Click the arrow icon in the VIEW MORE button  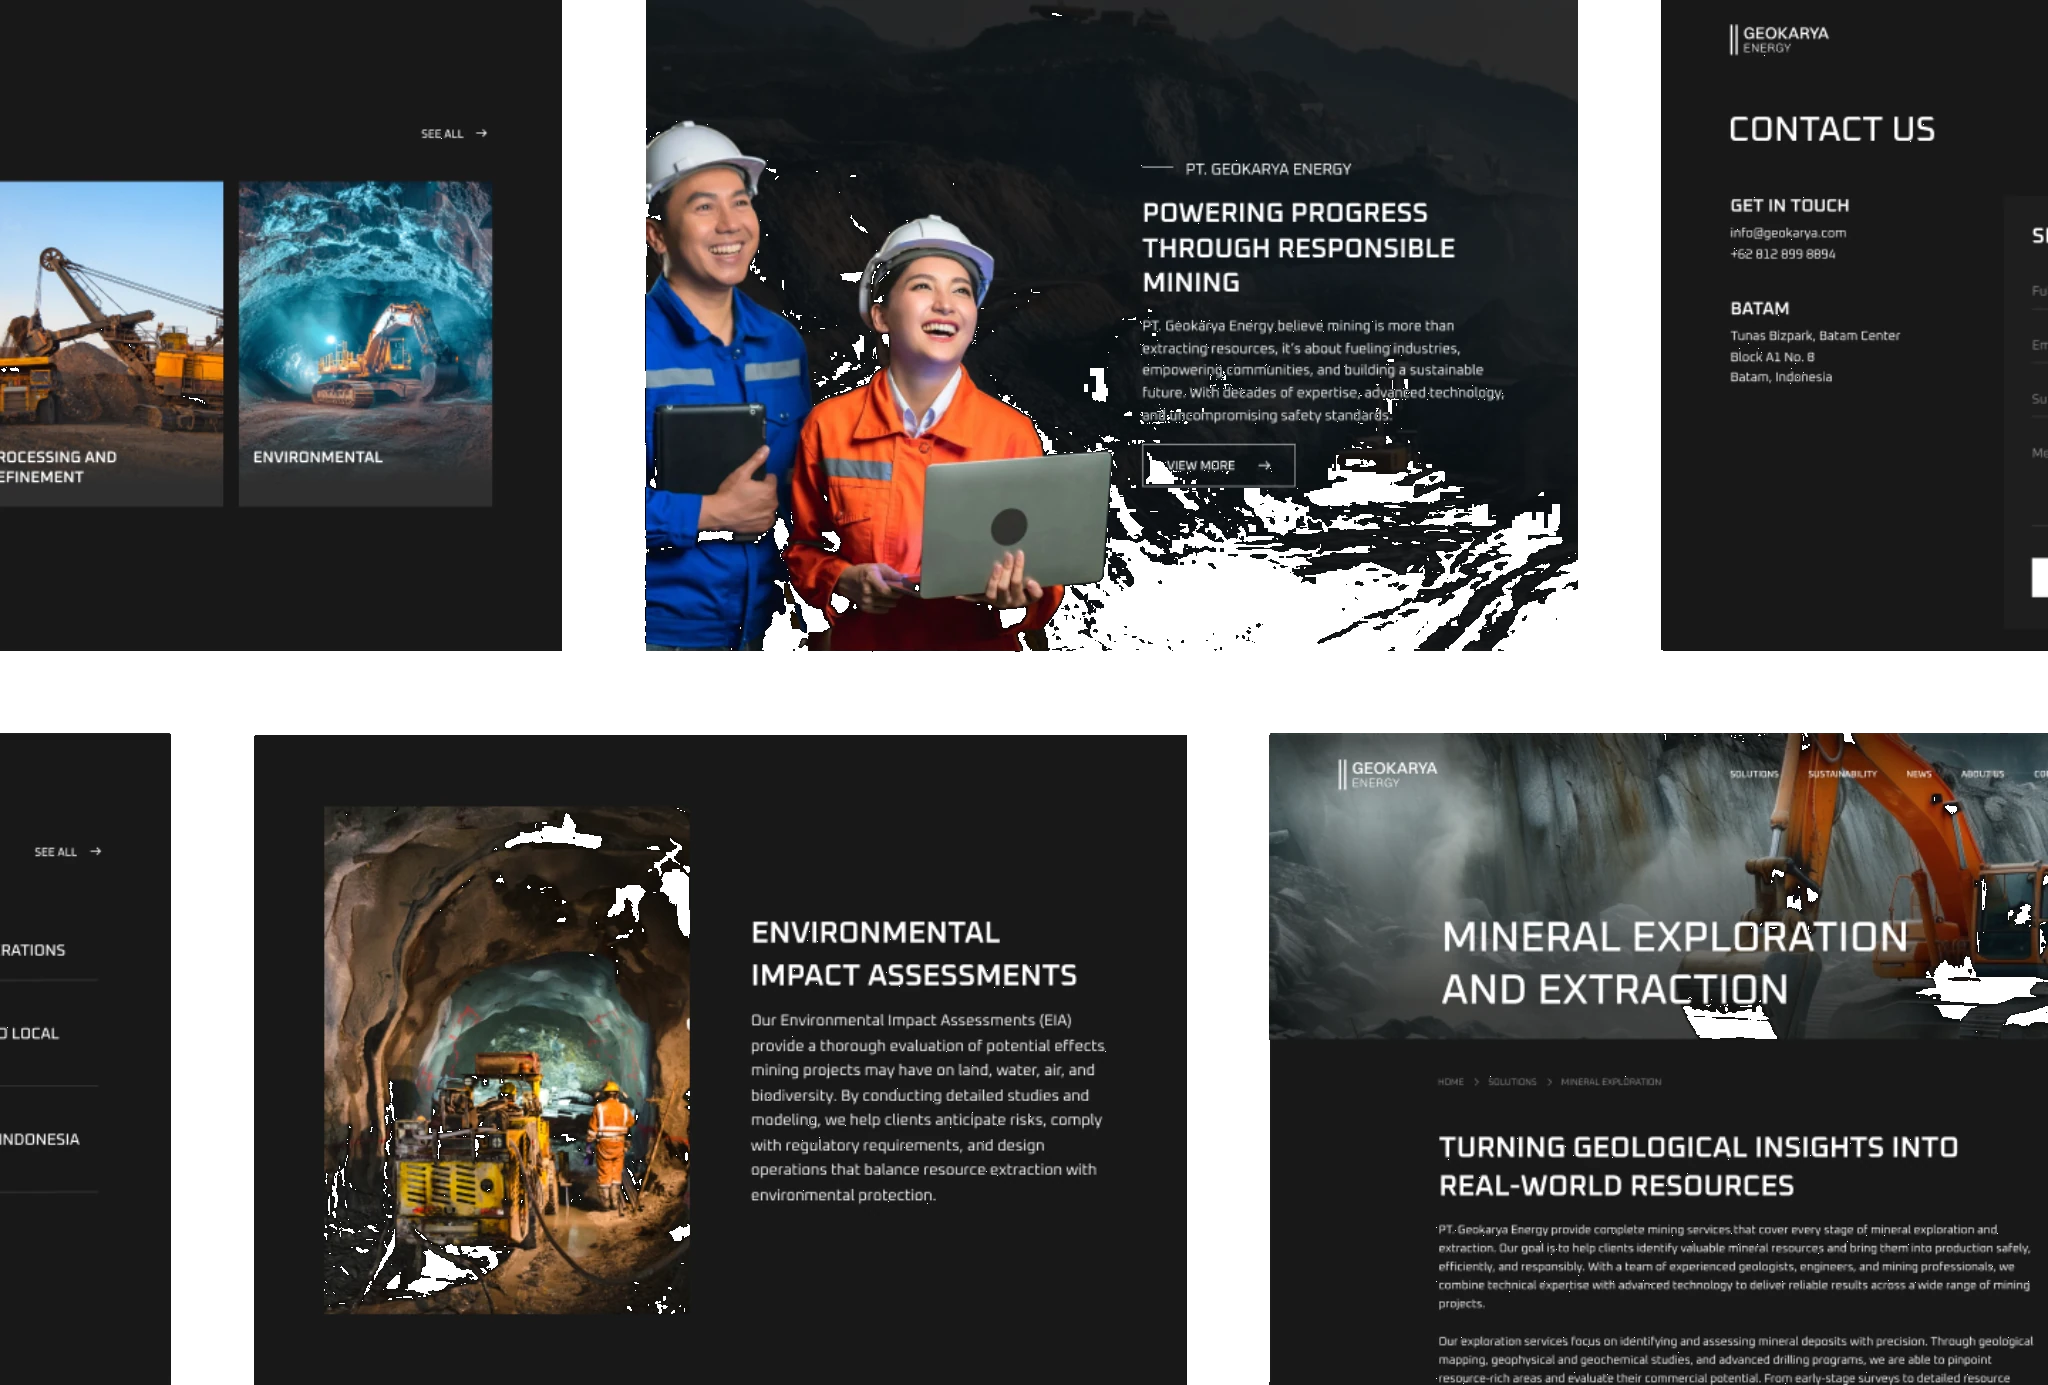[1264, 465]
